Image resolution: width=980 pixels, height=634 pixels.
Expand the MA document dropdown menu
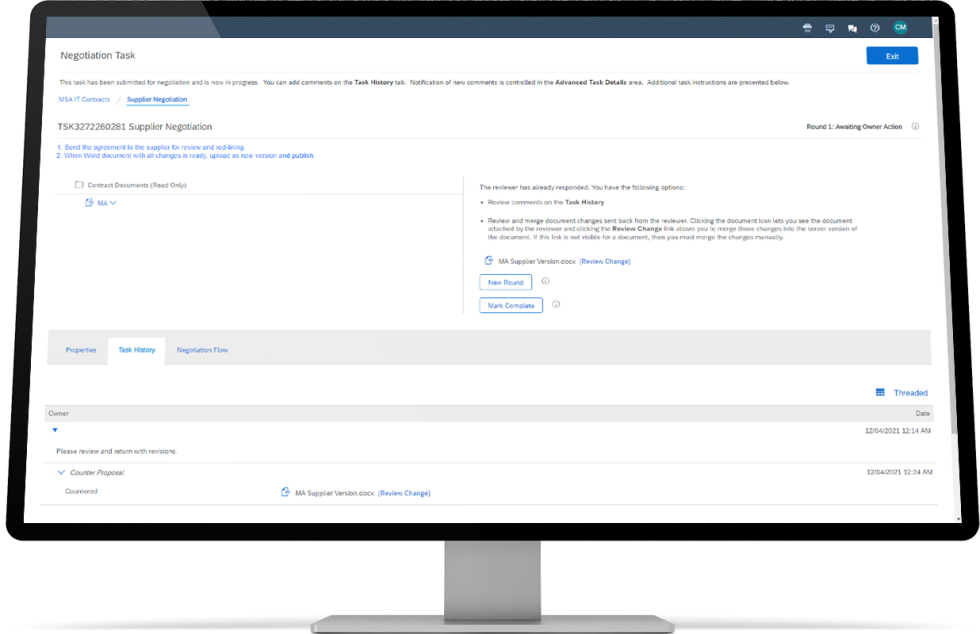tap(113, 203)
